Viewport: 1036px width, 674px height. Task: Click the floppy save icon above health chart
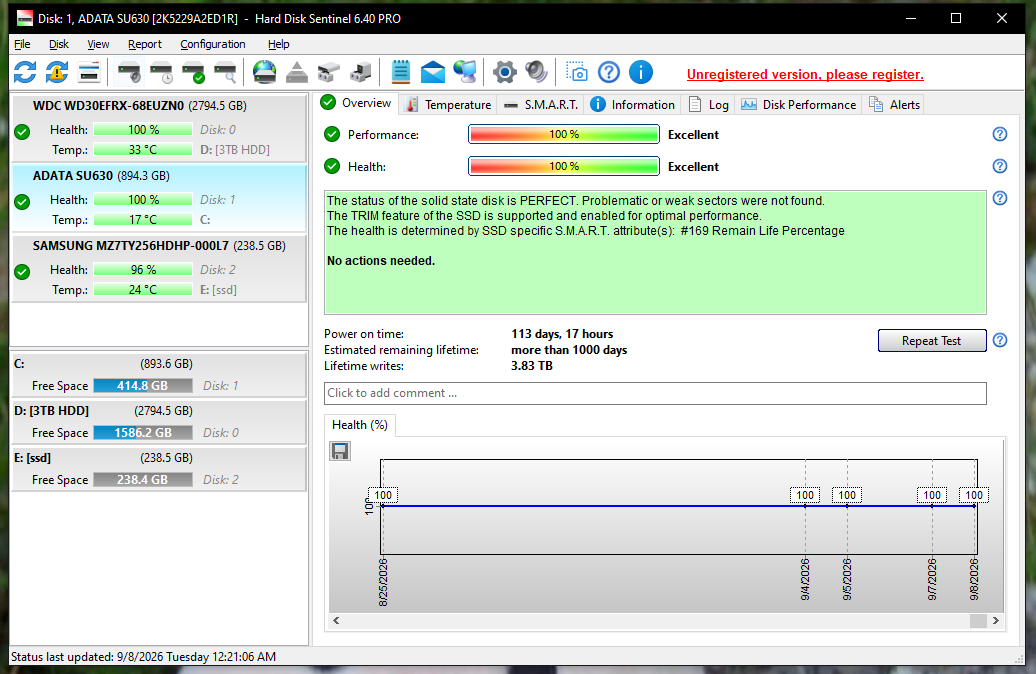[x=340, y=451]
